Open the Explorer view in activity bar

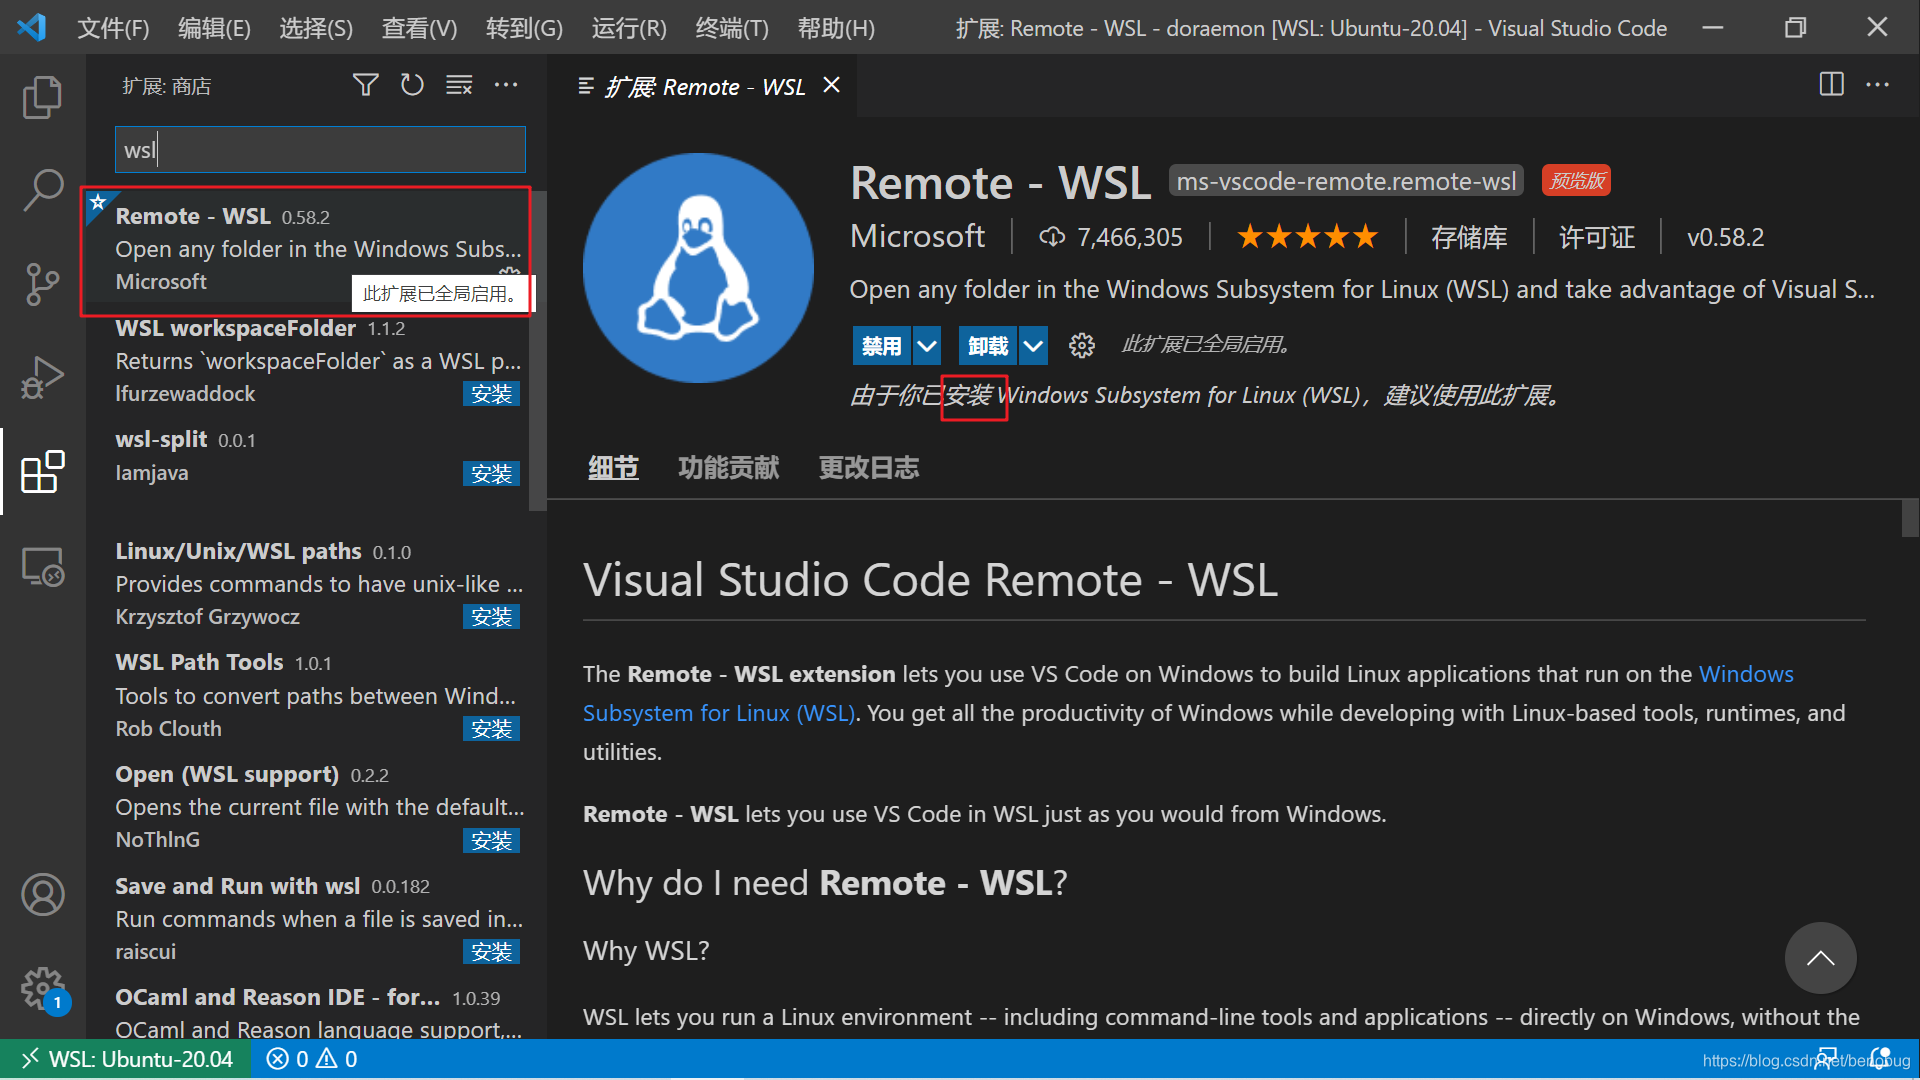[x=42, y=97]
